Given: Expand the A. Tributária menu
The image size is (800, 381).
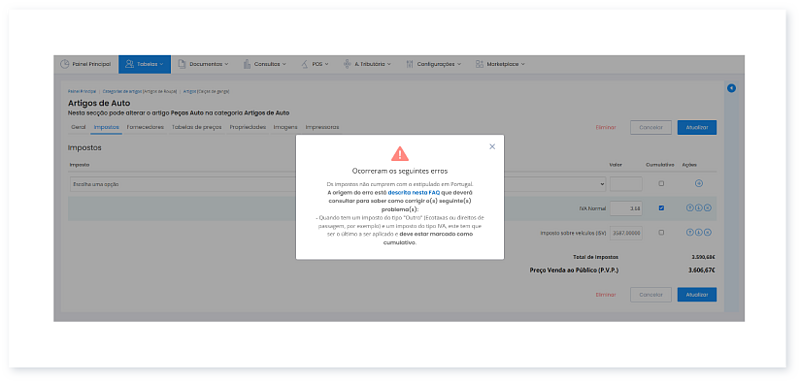Looking at the screenshot, I should [x=367, y=64].
